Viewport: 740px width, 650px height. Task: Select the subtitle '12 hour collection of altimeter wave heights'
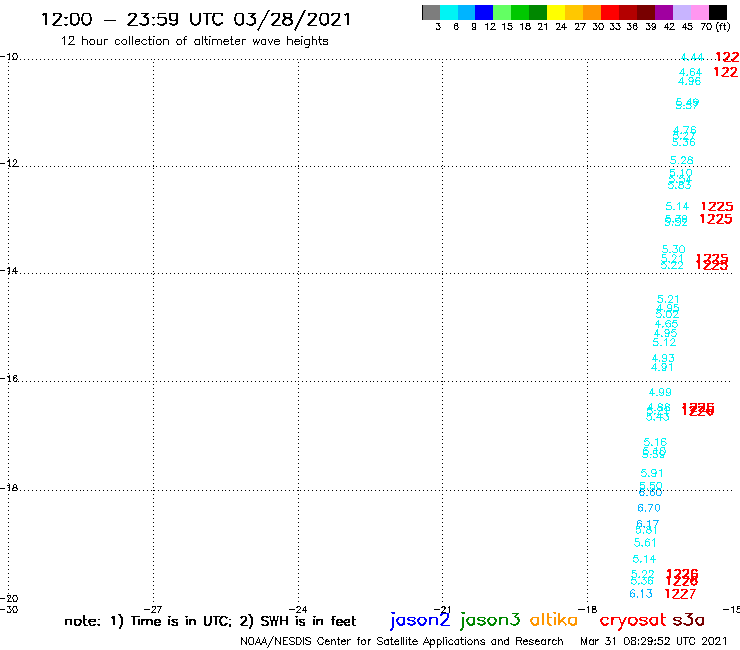click(194, 41)
